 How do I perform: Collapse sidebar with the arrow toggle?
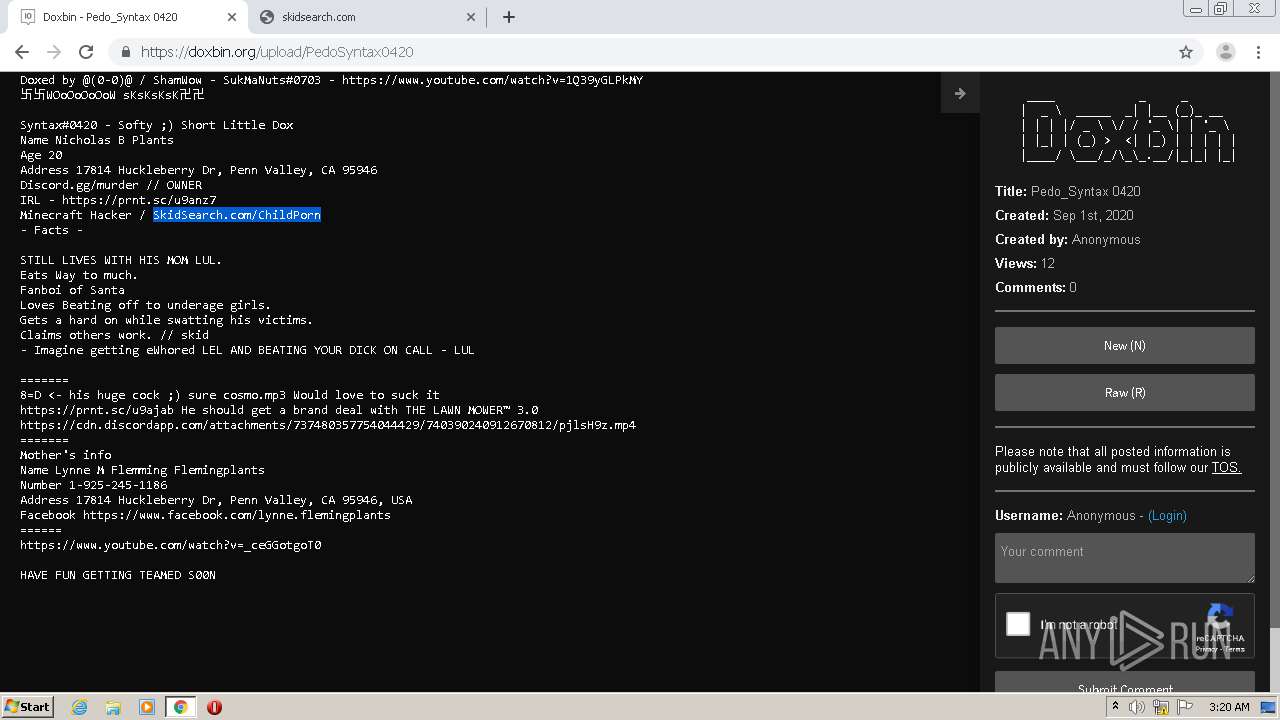[960, 93]
